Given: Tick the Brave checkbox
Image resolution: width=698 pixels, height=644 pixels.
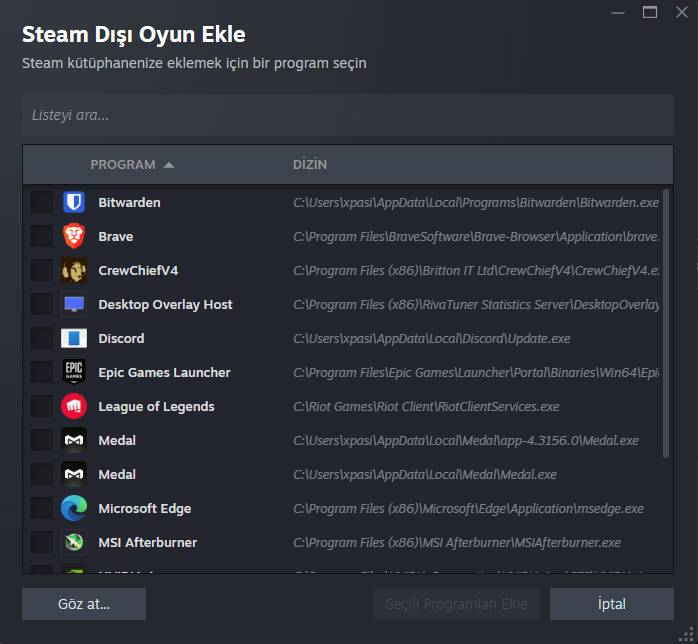Looking at the screenshot, I should coord(42,236).
